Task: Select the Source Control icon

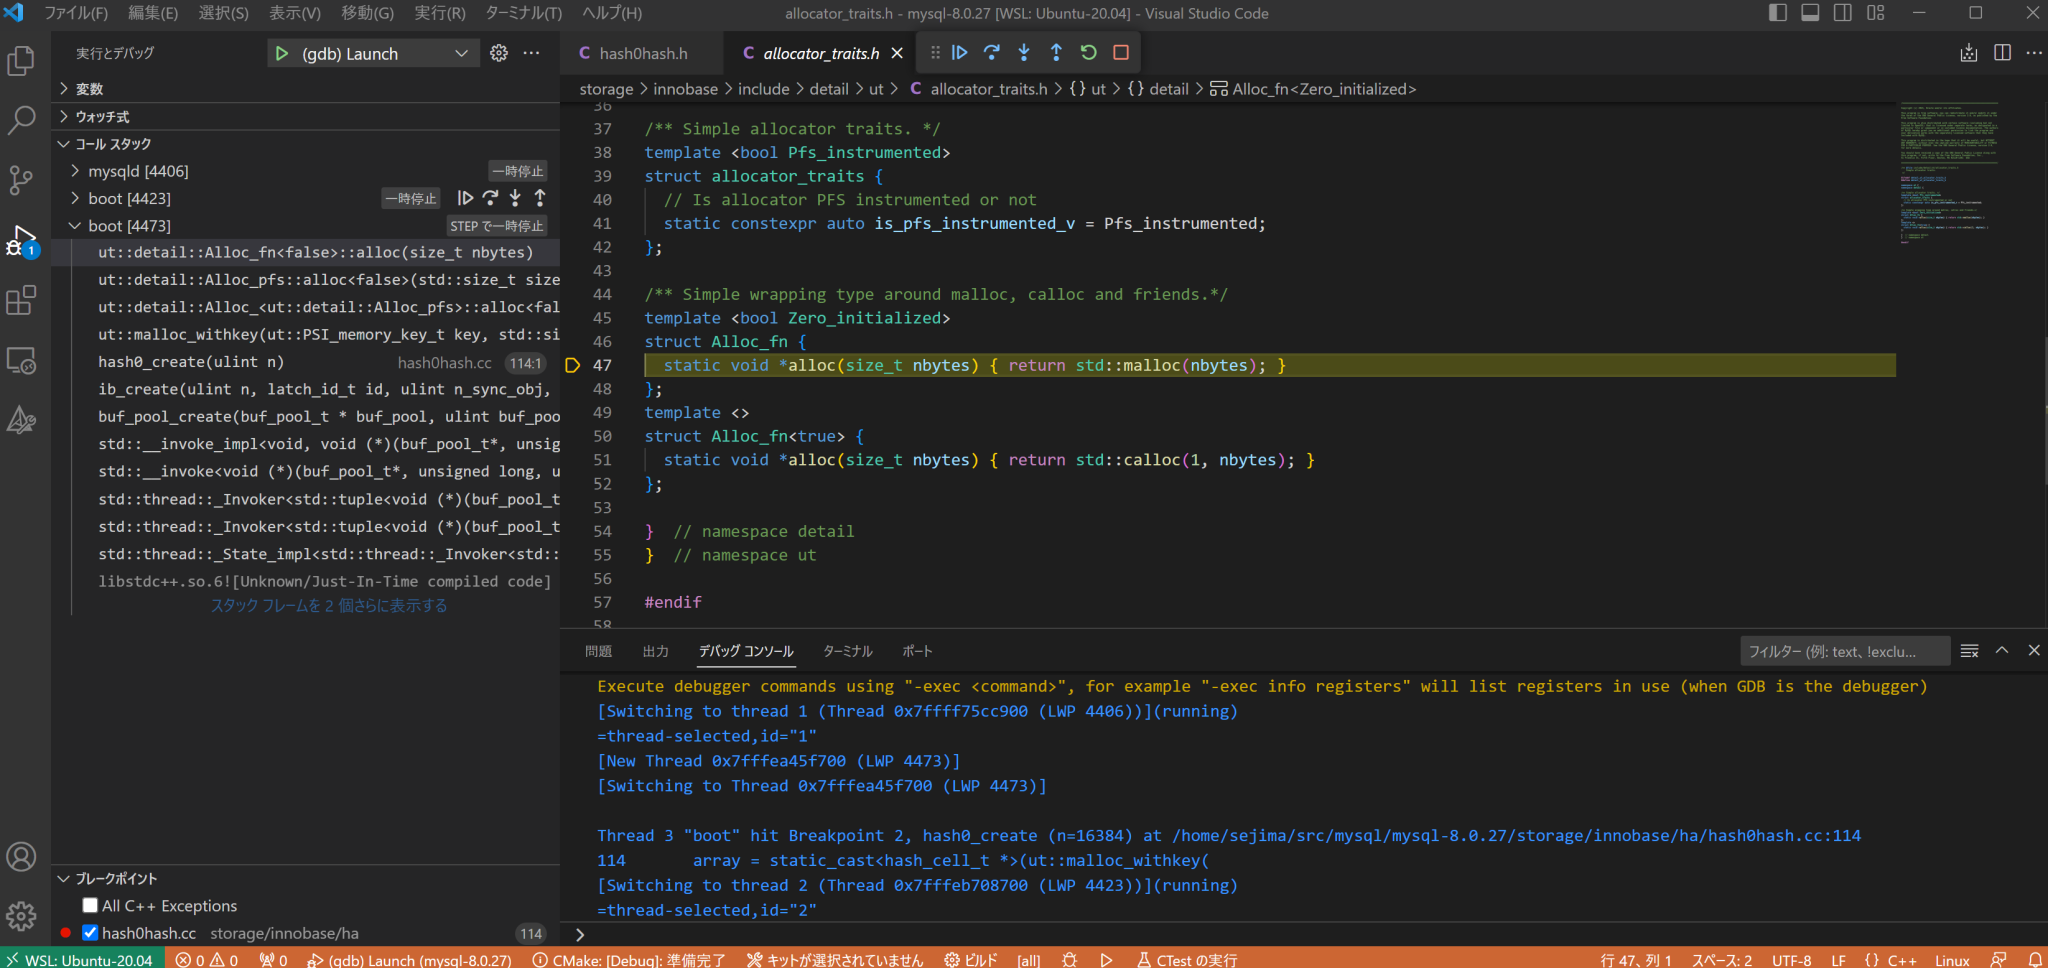Action: tap(21, 180)
